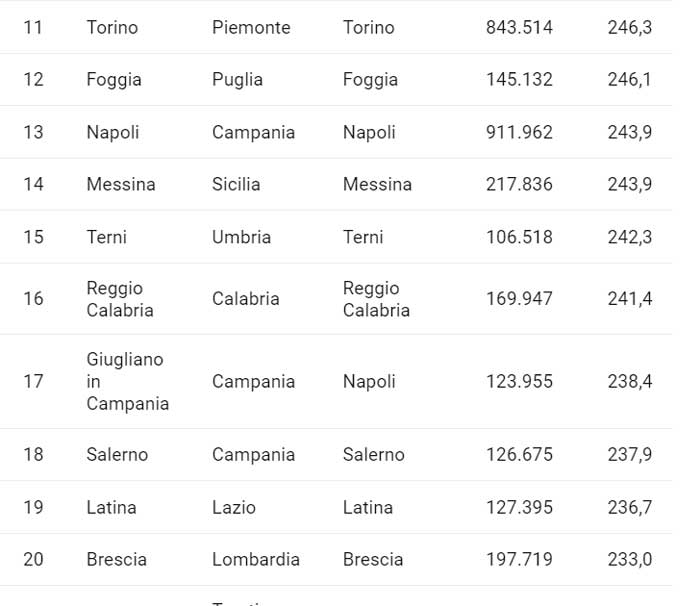This screenshot has width=700, height=606.
Task: Select the Calabria region cell
Action: 245,298
